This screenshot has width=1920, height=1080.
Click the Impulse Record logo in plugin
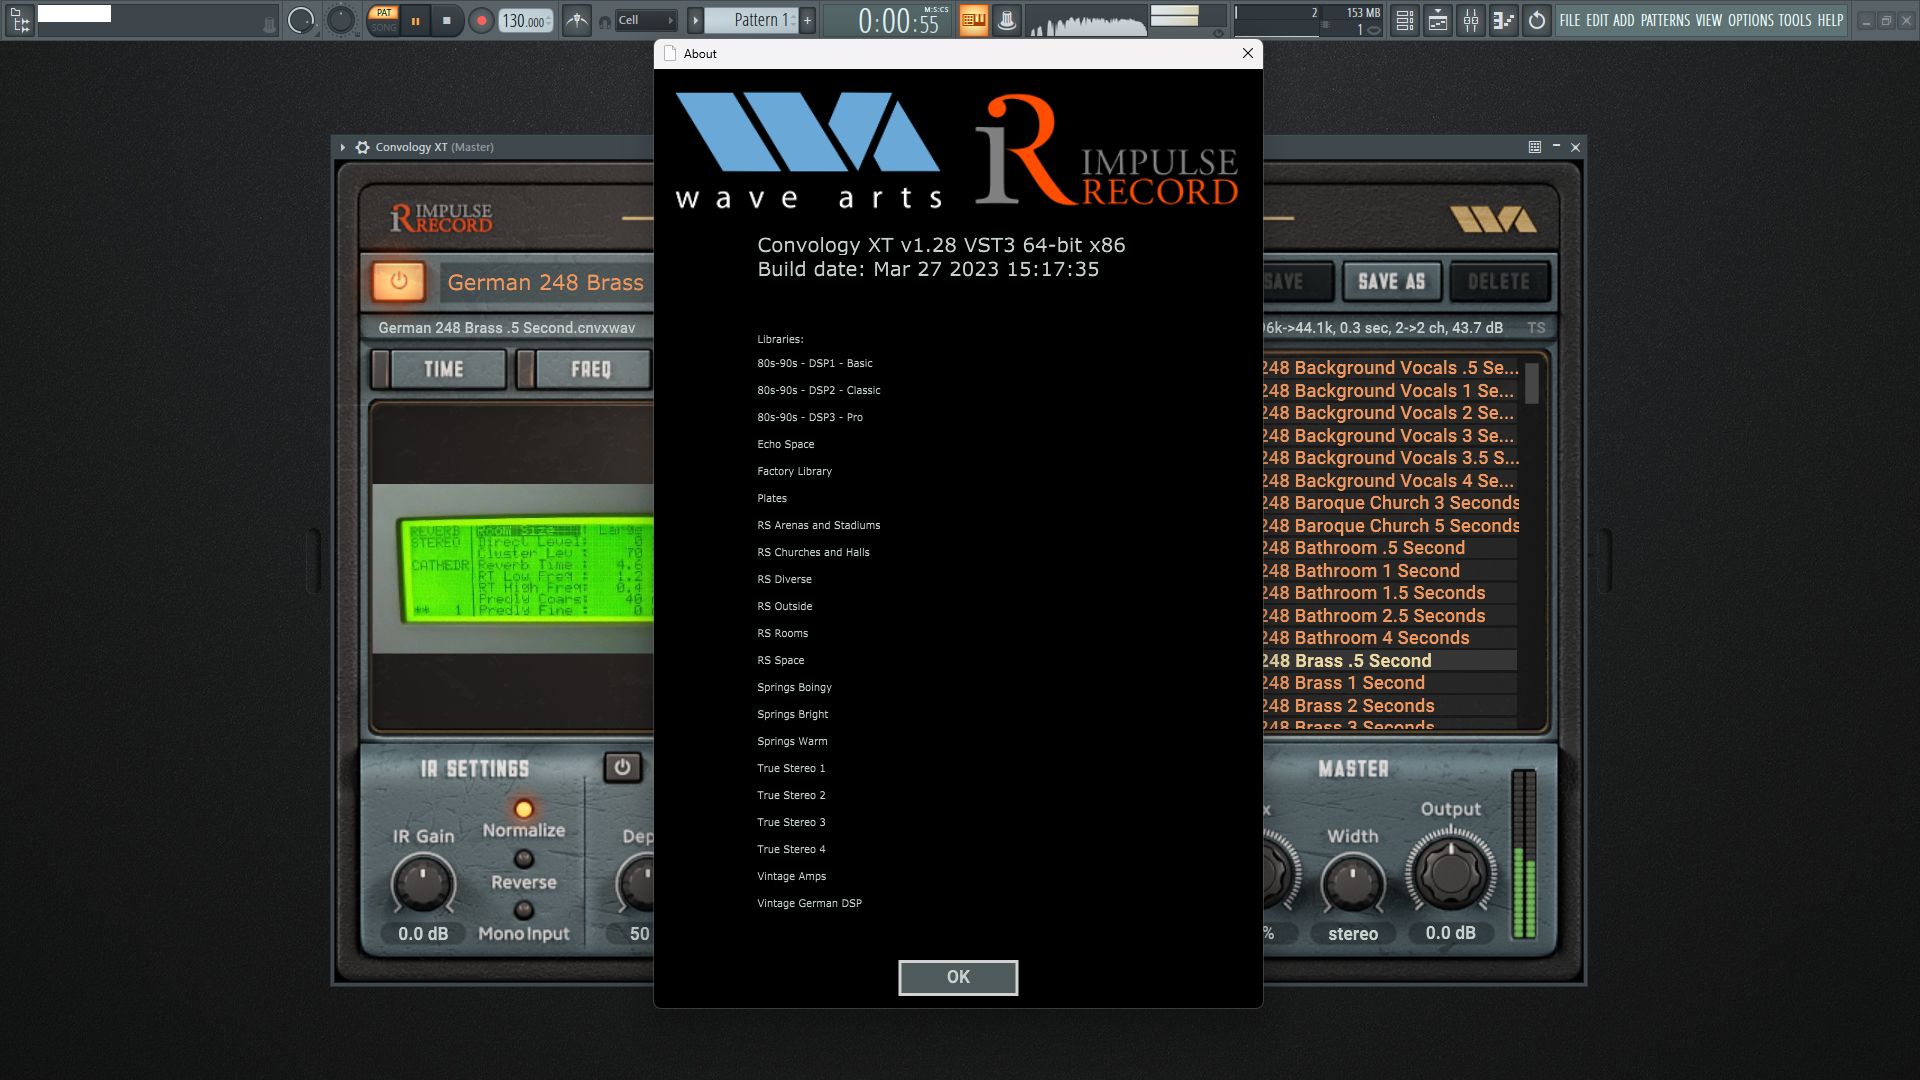[x=441, y=218]
